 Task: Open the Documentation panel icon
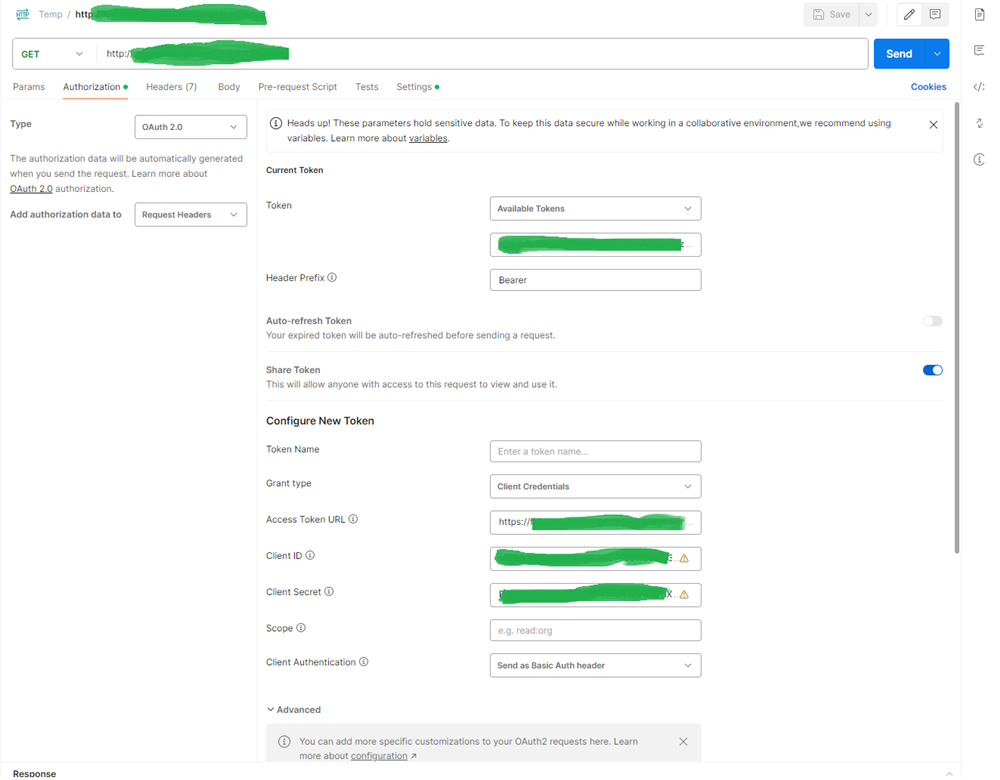point(980,14)
